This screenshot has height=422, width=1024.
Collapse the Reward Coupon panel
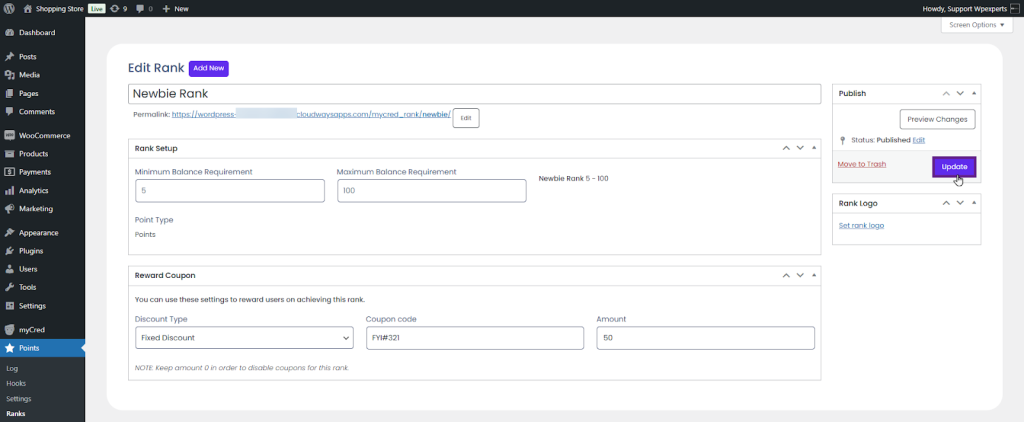tap(814, 274)
